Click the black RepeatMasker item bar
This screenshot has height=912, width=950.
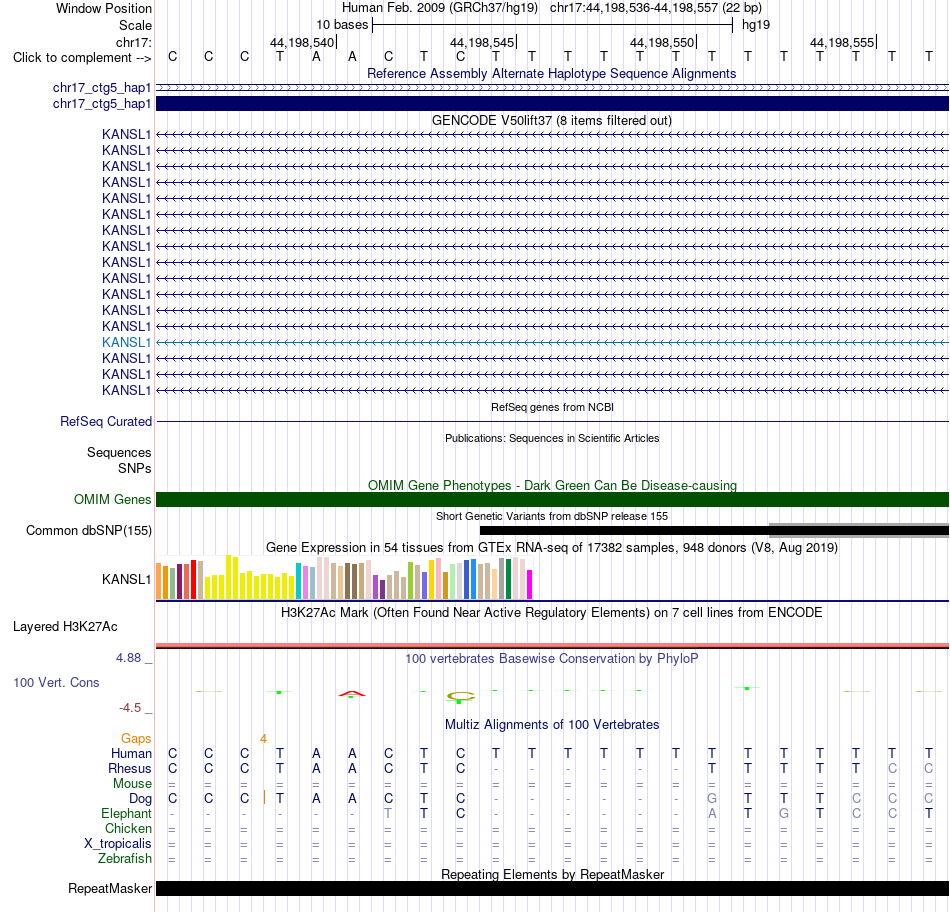click(553, 888)
